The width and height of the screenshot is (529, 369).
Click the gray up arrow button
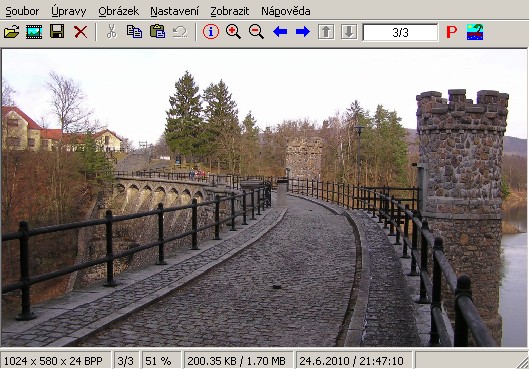(x=326, y=32)
